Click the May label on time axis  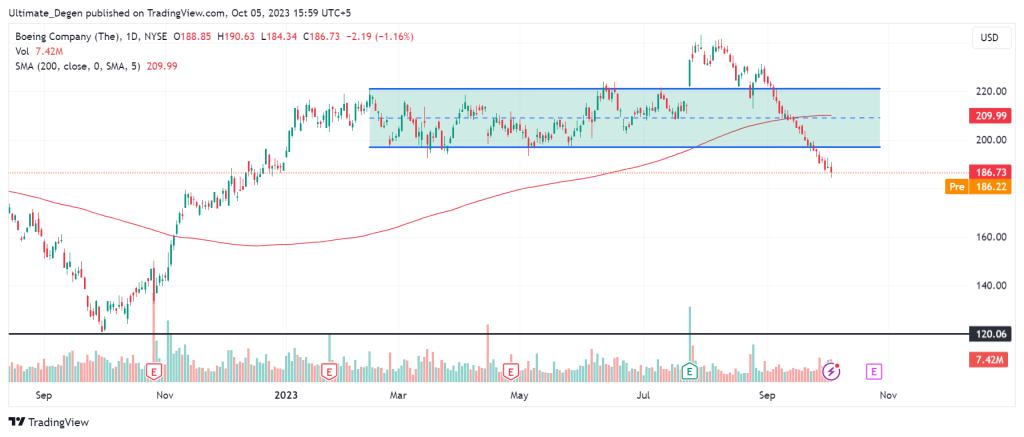[519, 395]
